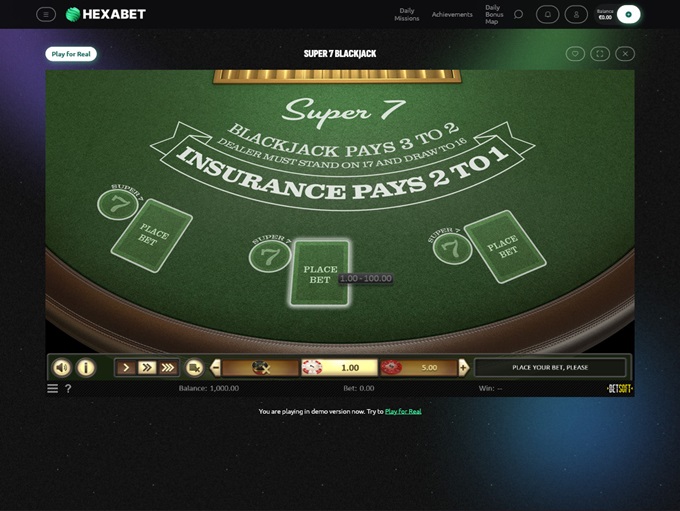Open the game info button
This screenshot has height=511, width=680.
pyautogui.click(x=86, y=367)
